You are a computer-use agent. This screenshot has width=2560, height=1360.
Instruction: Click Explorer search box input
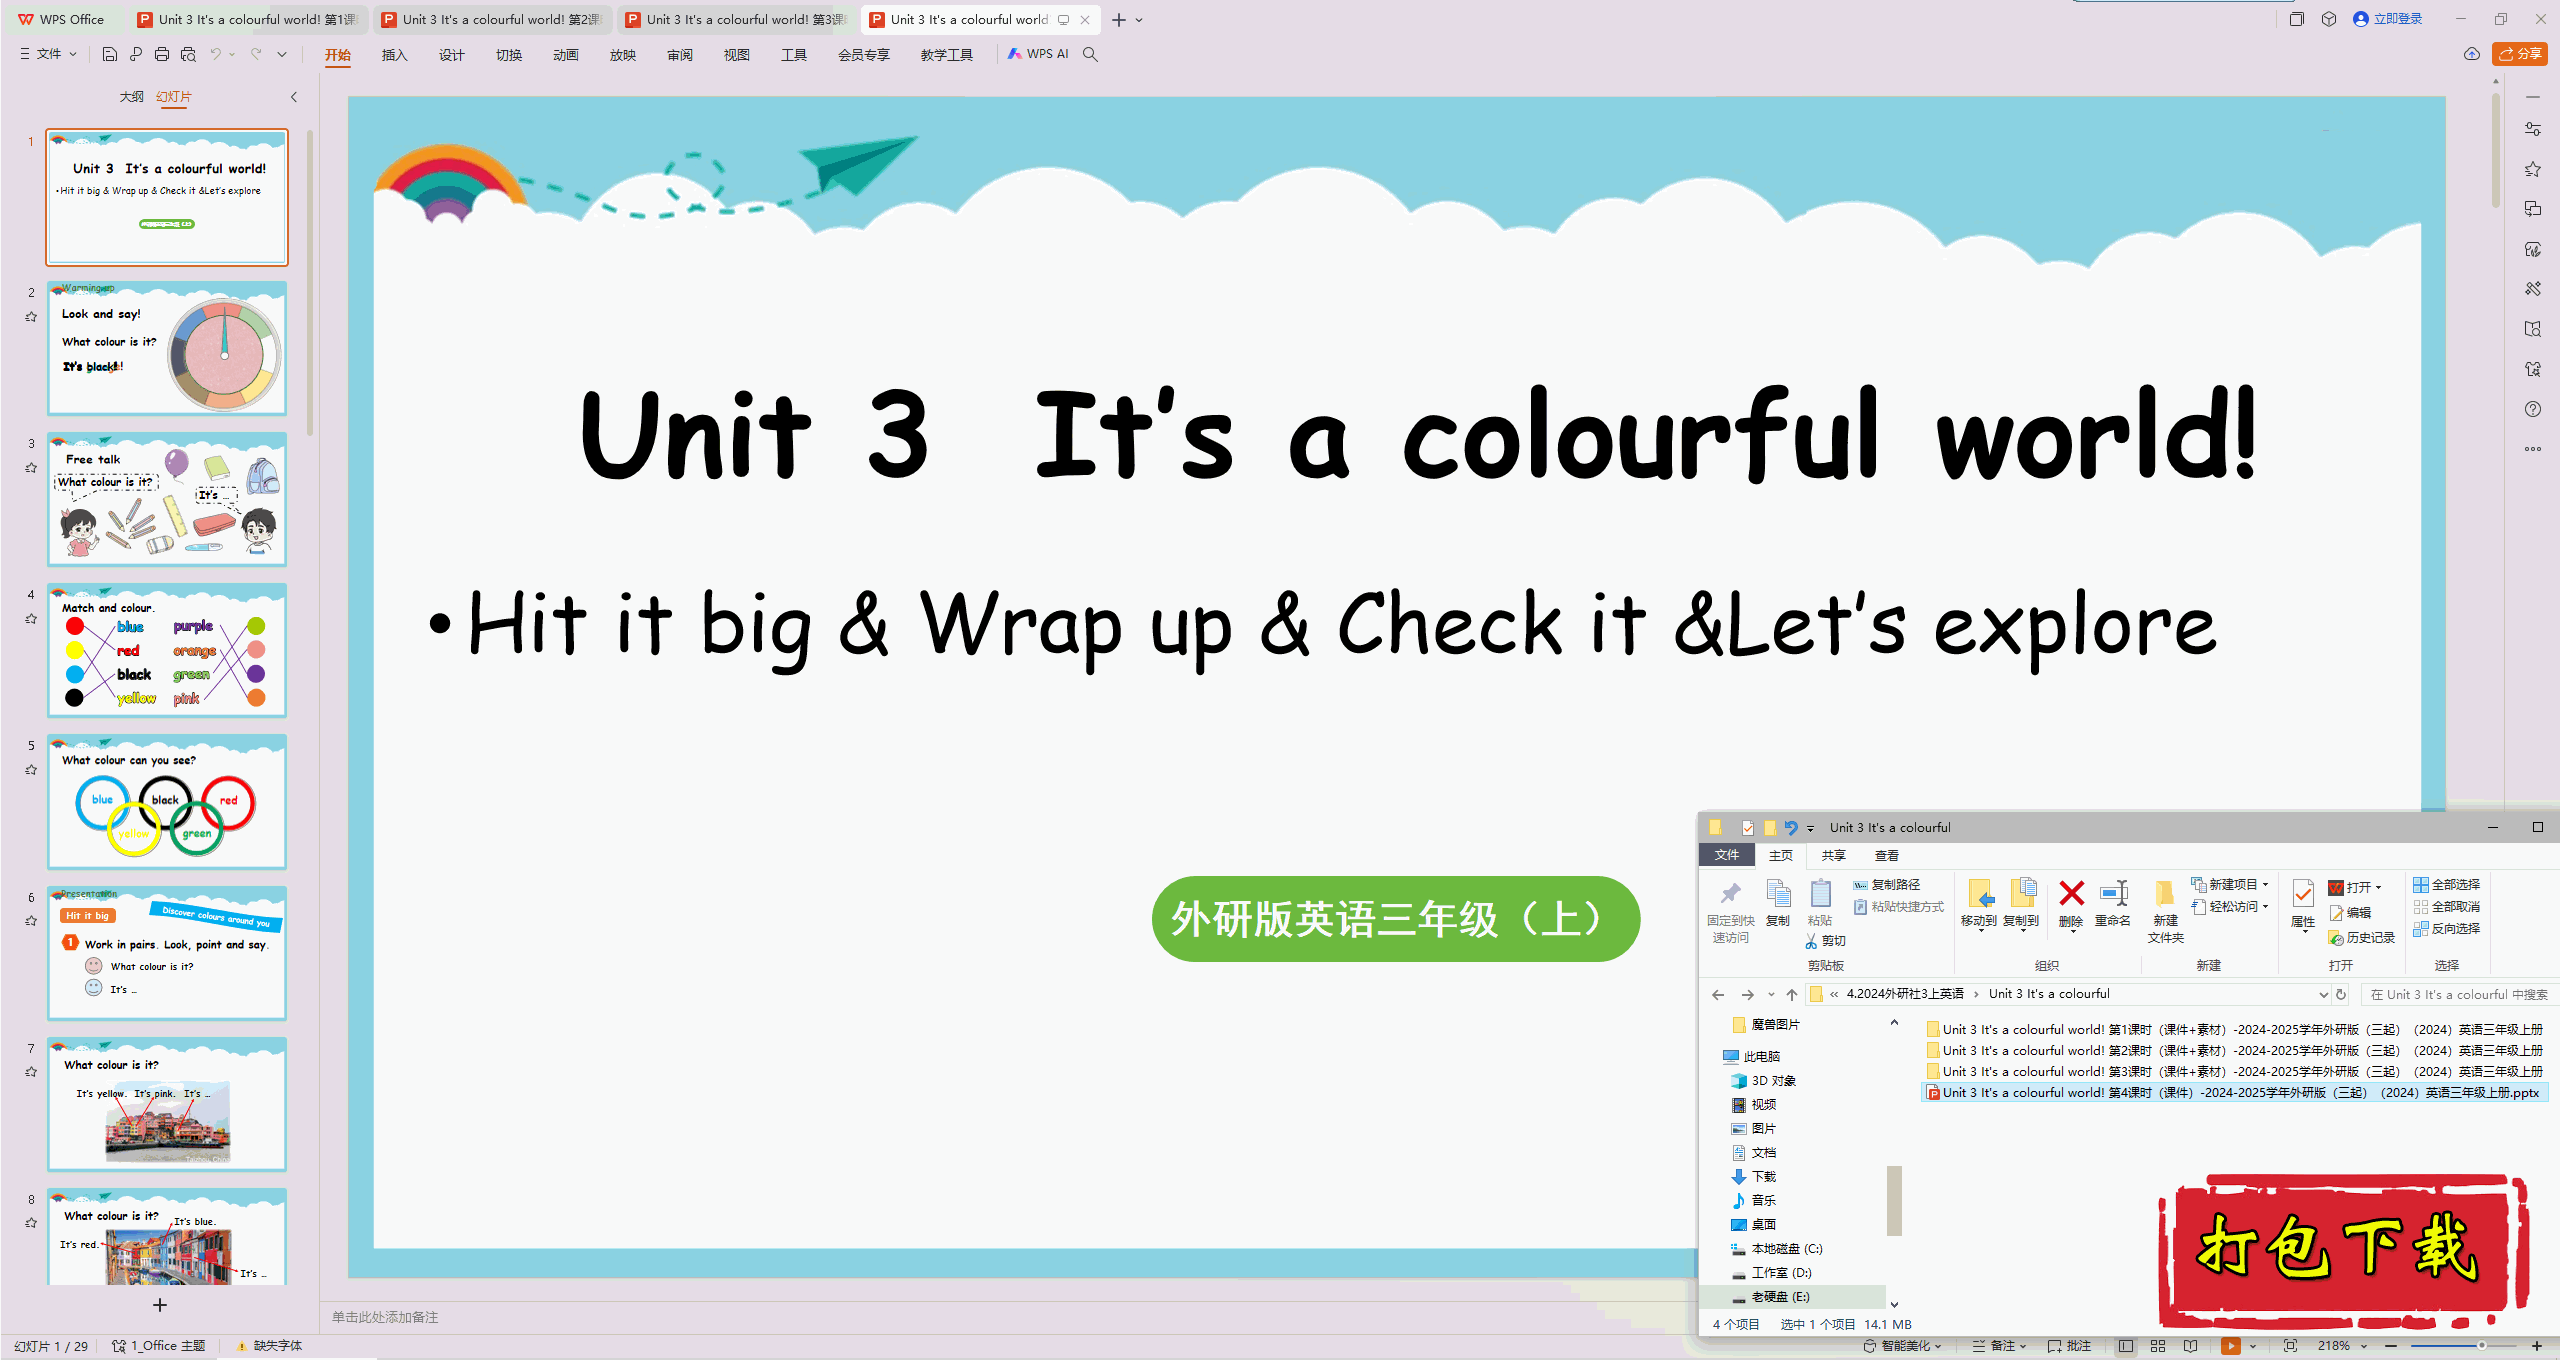[x=2458, y=994]
